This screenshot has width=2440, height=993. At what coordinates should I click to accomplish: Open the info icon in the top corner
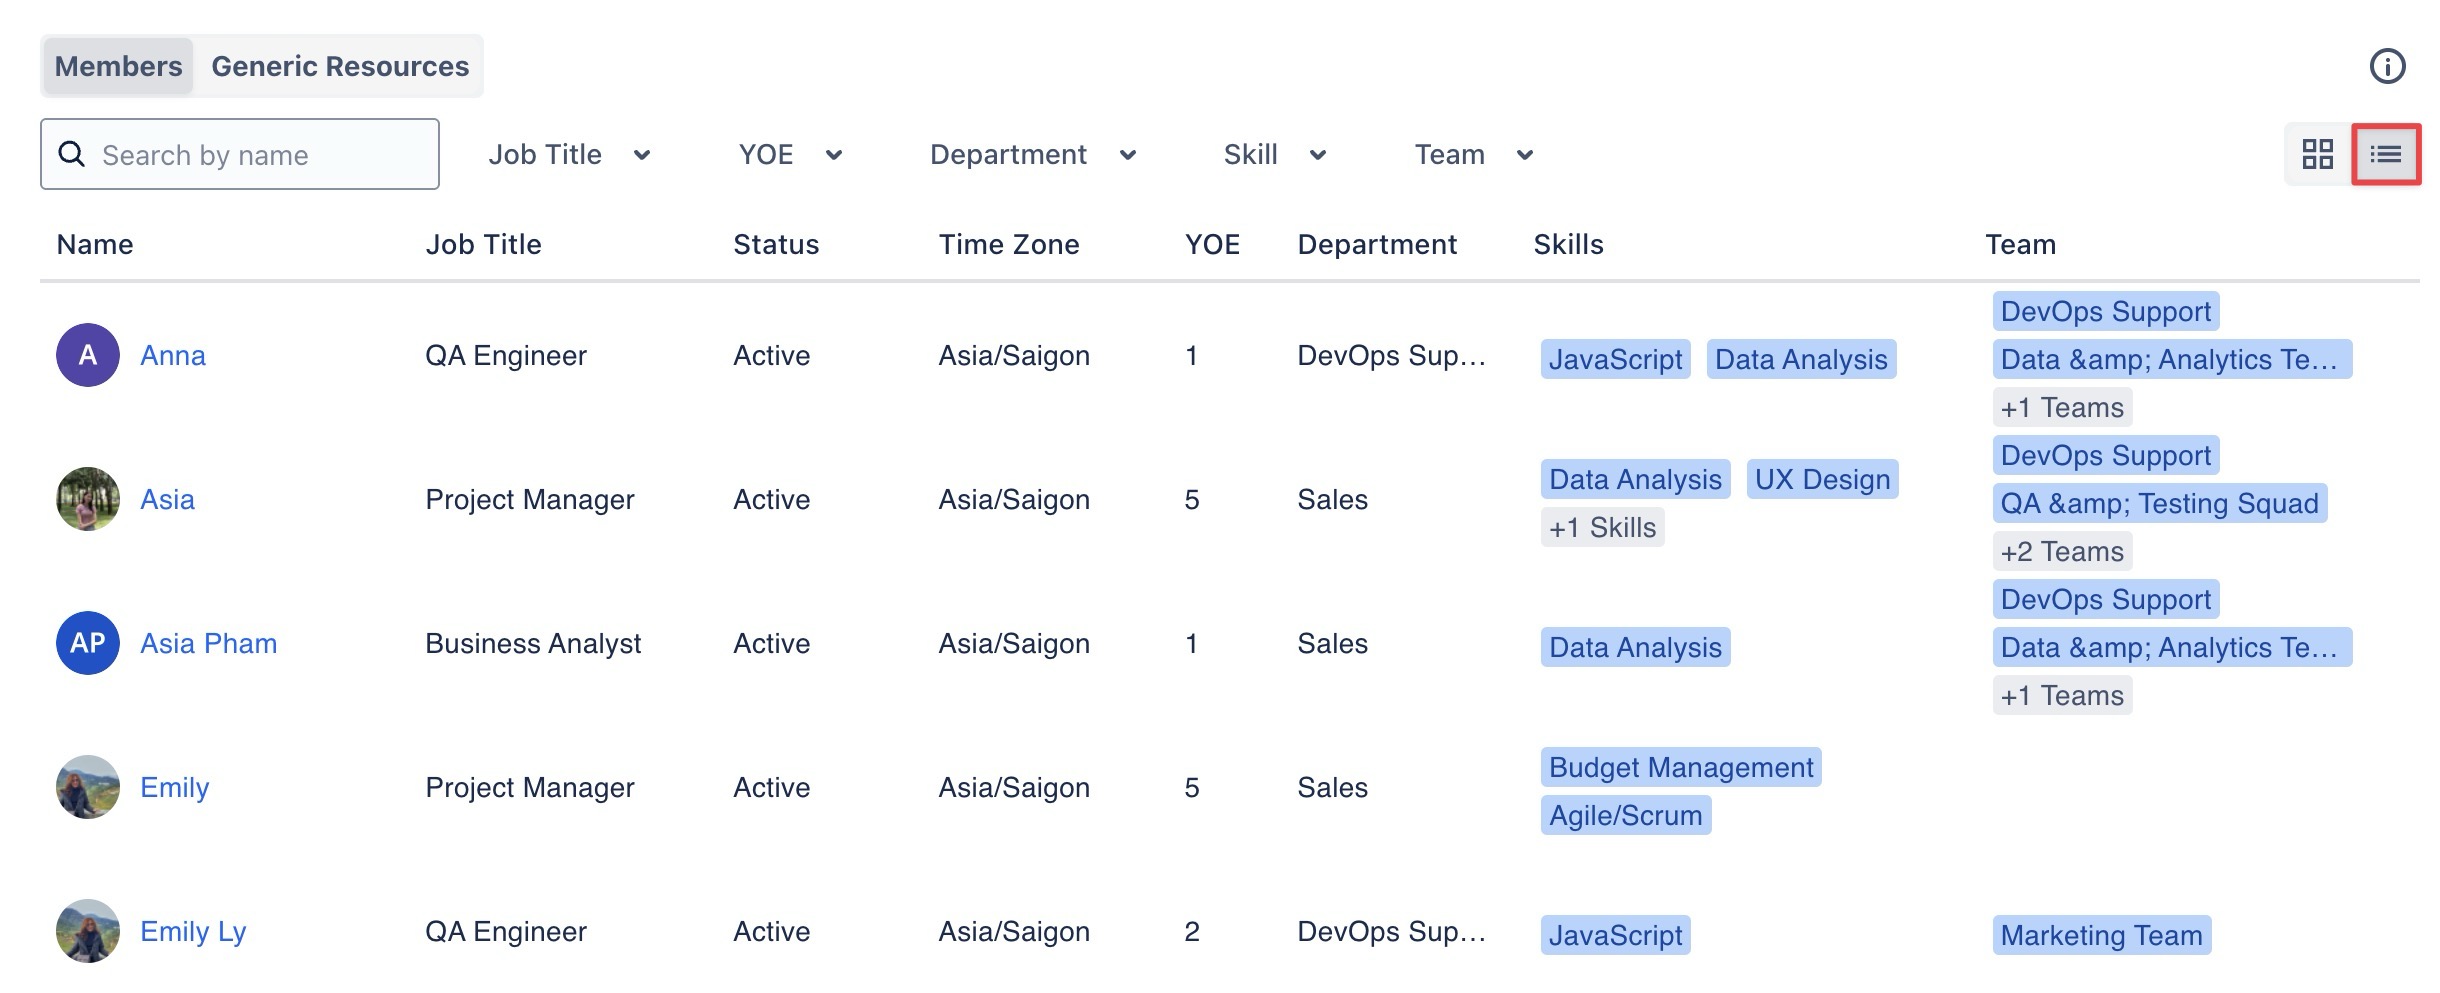[2387, 67]
